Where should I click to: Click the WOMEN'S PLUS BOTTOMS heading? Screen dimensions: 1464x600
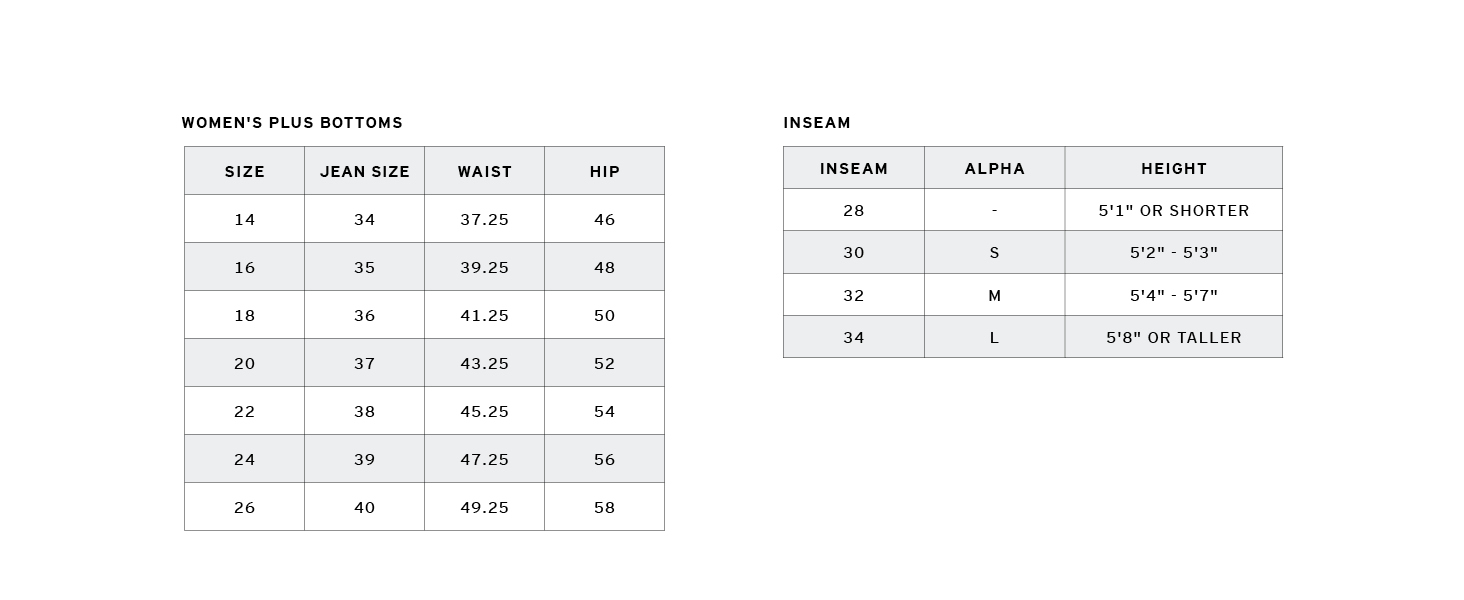point(292,123)
